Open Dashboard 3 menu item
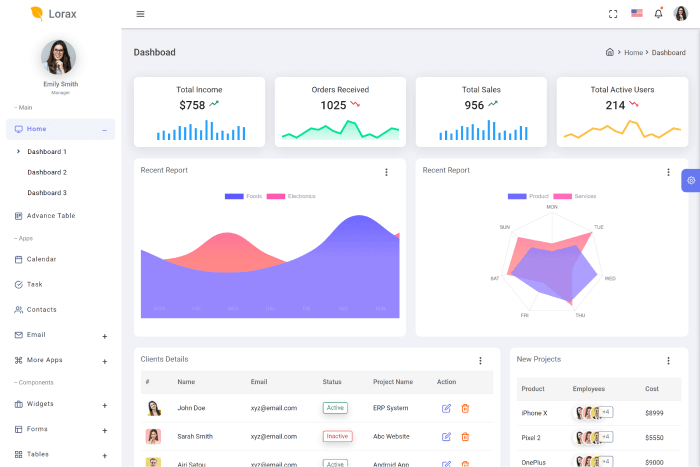 coord(47,193)
